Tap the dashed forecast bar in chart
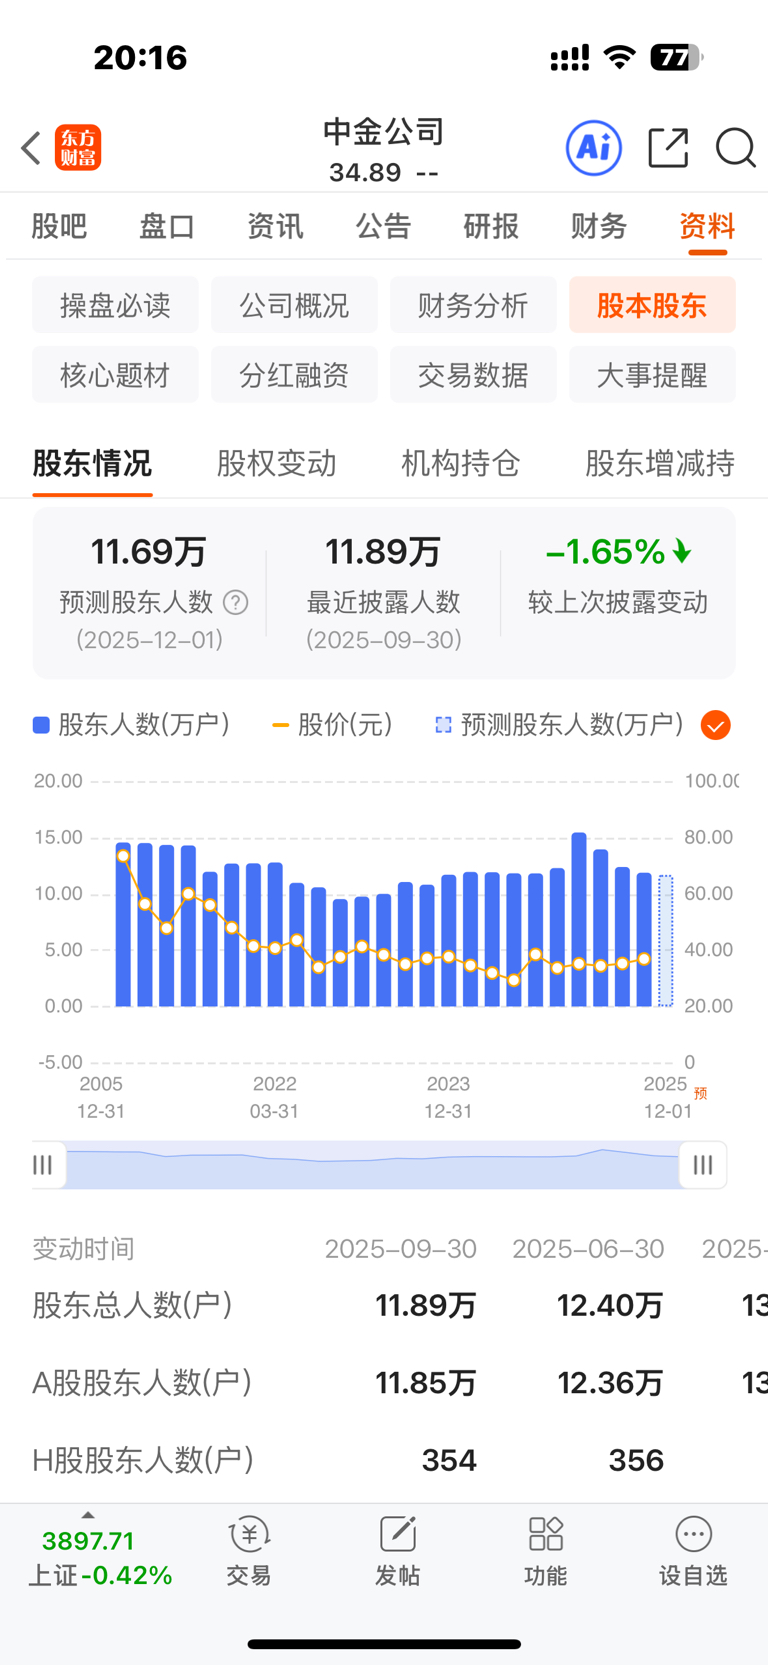769x1665 pixels. [666, 941]
